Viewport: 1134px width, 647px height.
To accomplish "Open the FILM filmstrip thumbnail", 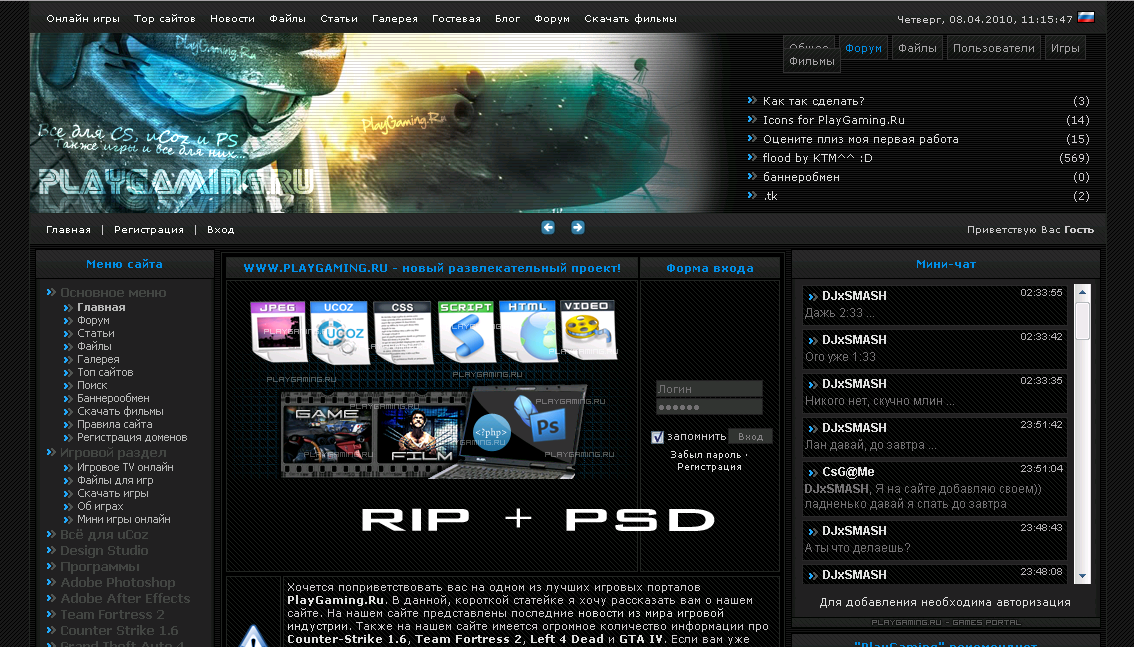I will [x=422, y=434].
